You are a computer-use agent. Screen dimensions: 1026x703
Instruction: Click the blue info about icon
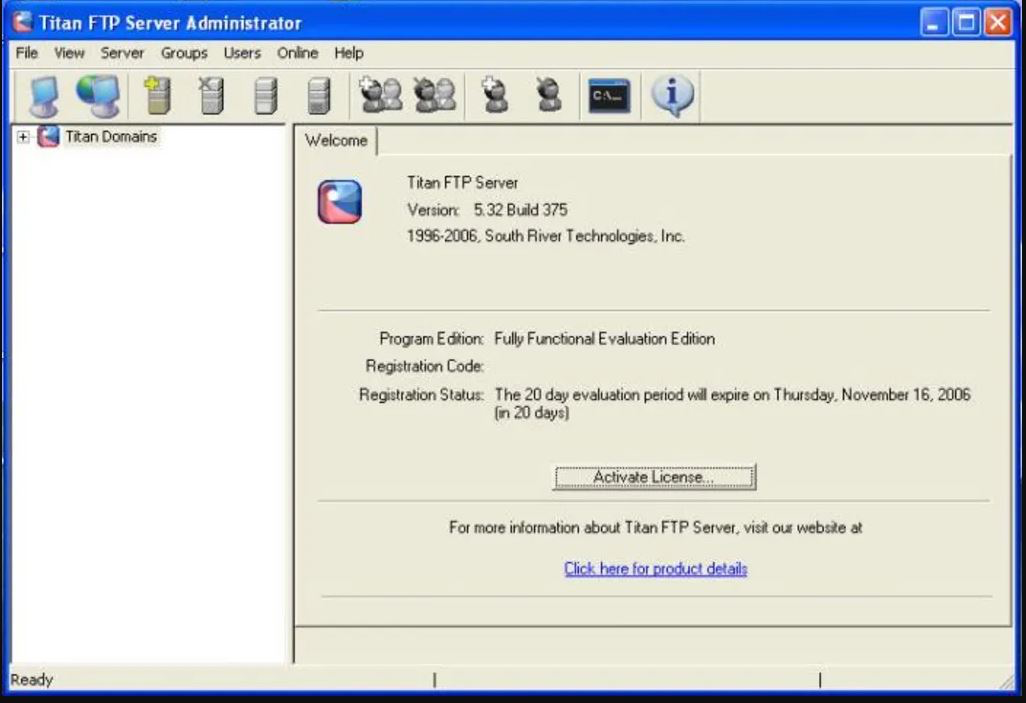coord(672,96)
